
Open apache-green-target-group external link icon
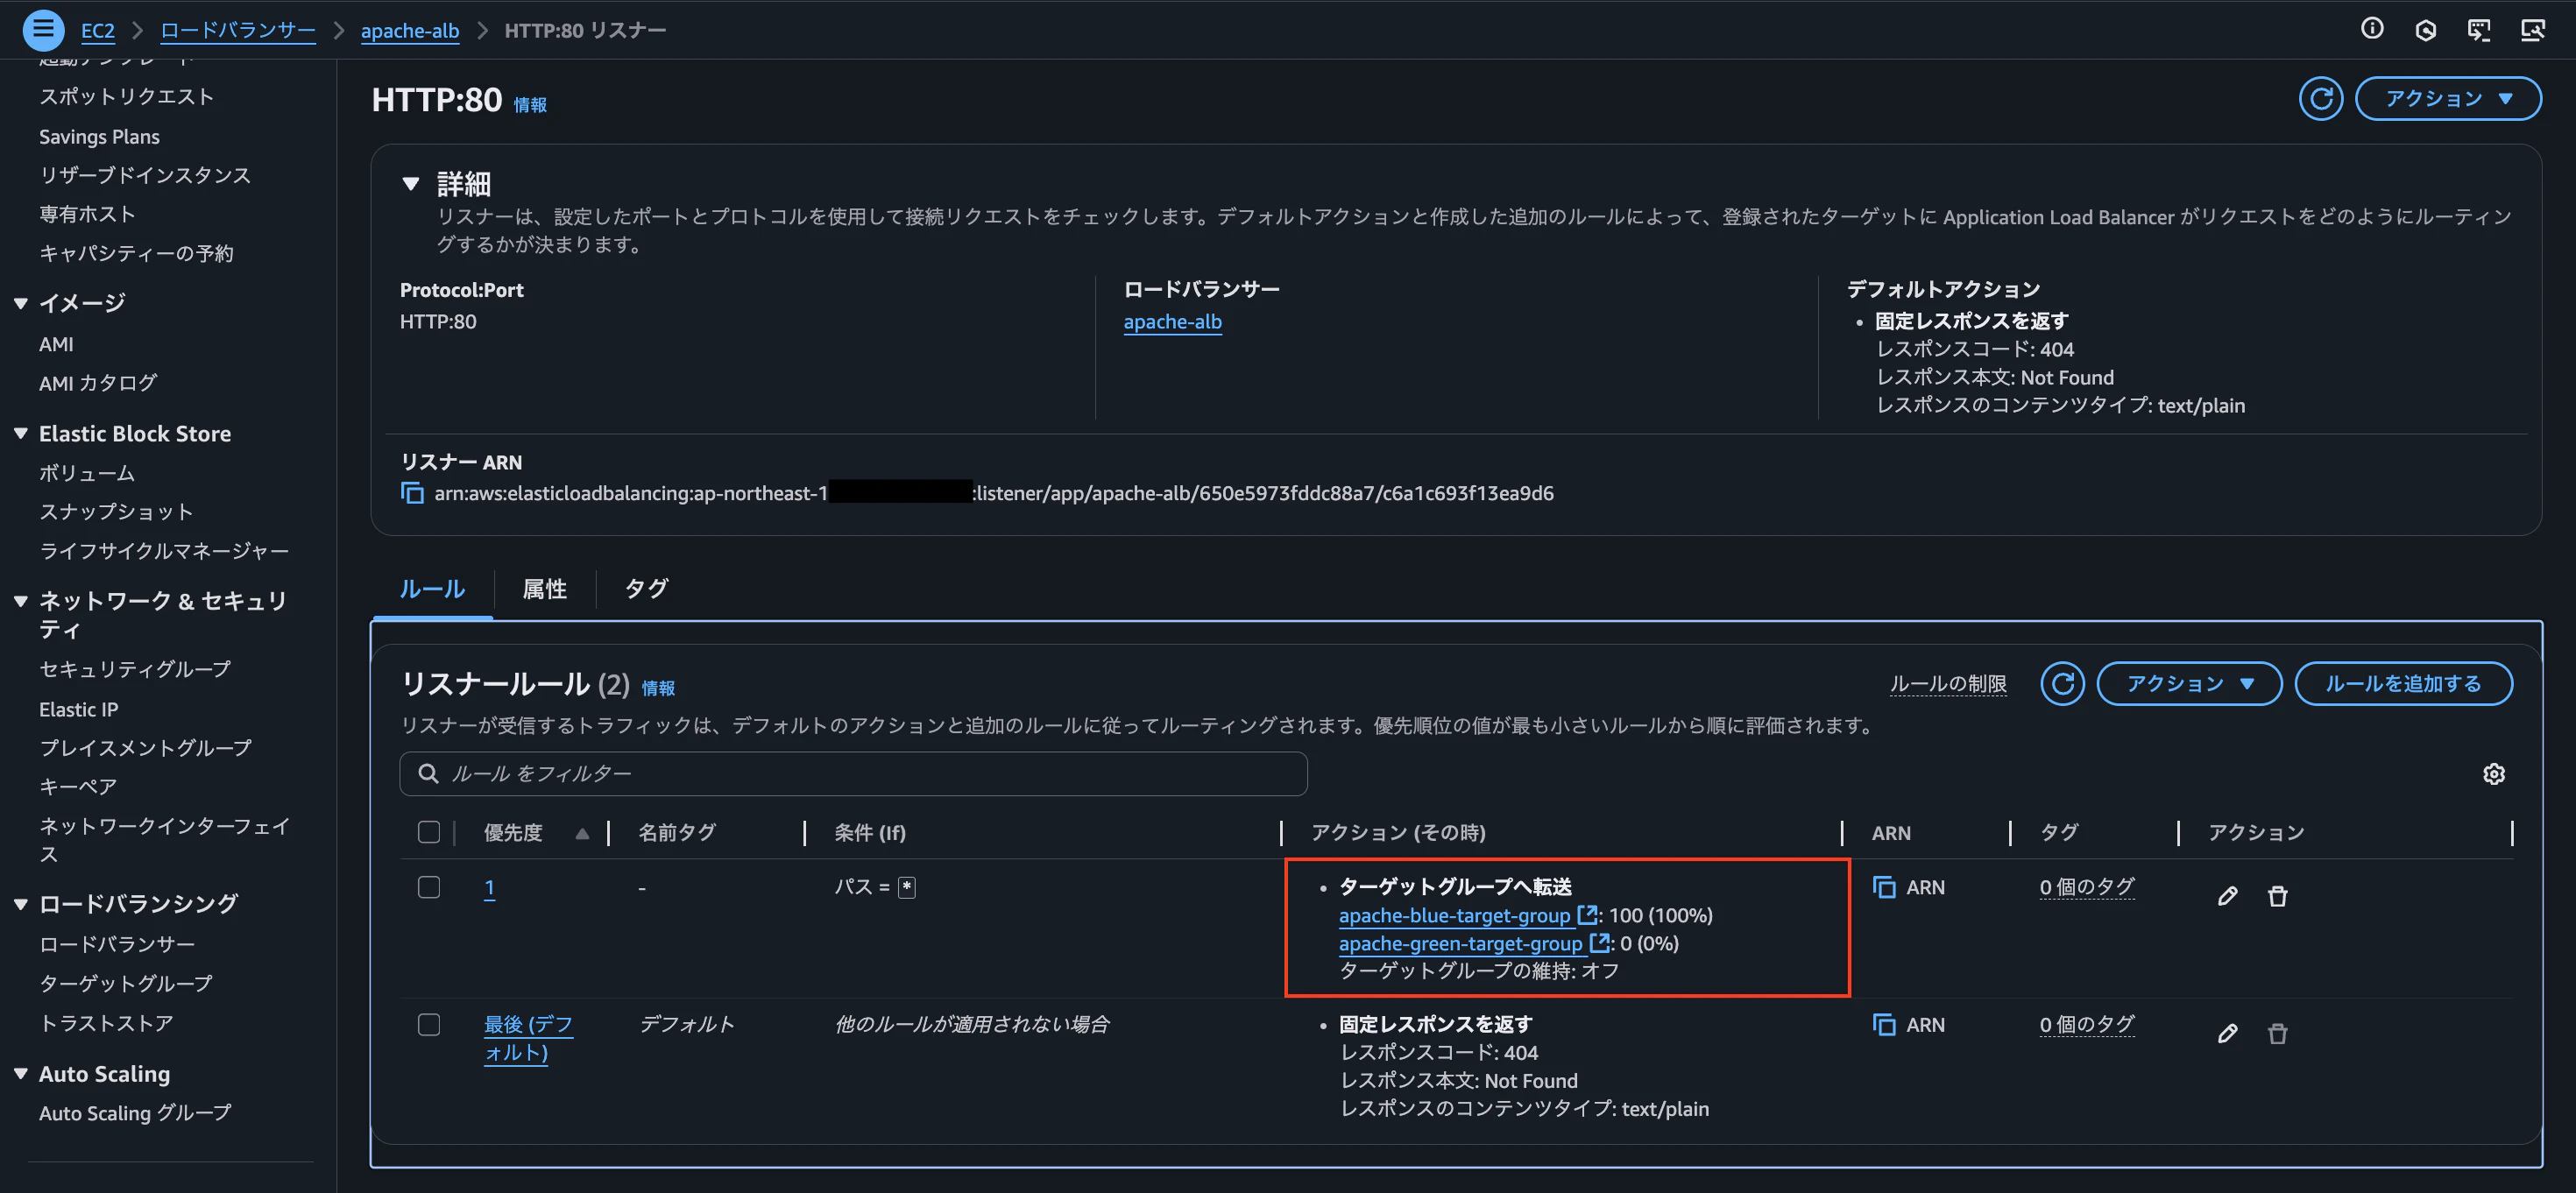(x=1599, y=943)
